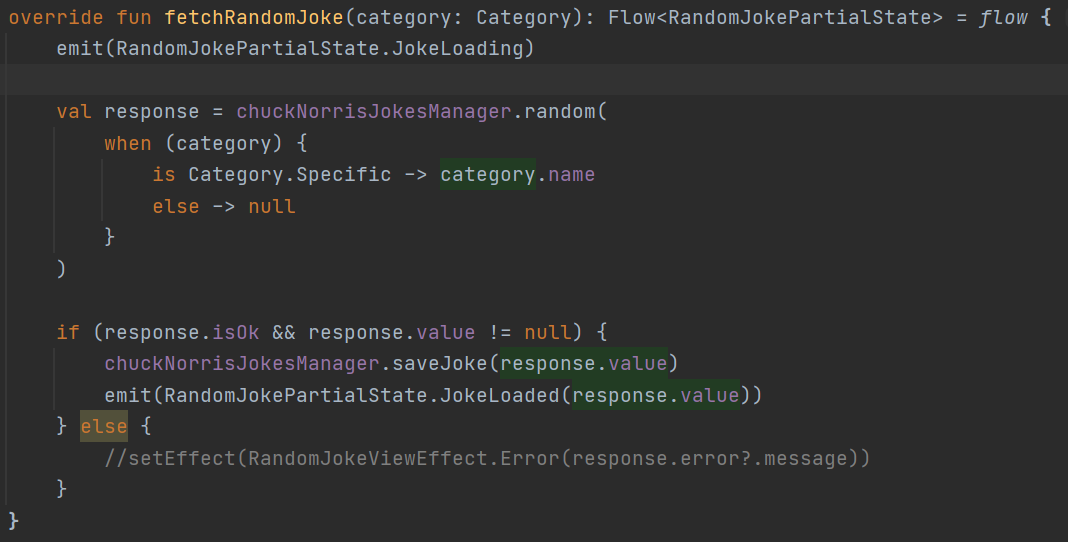This screenshot has width=1068, height=542.
Task: Click the 'if' keyword
Action: point(68,332)
